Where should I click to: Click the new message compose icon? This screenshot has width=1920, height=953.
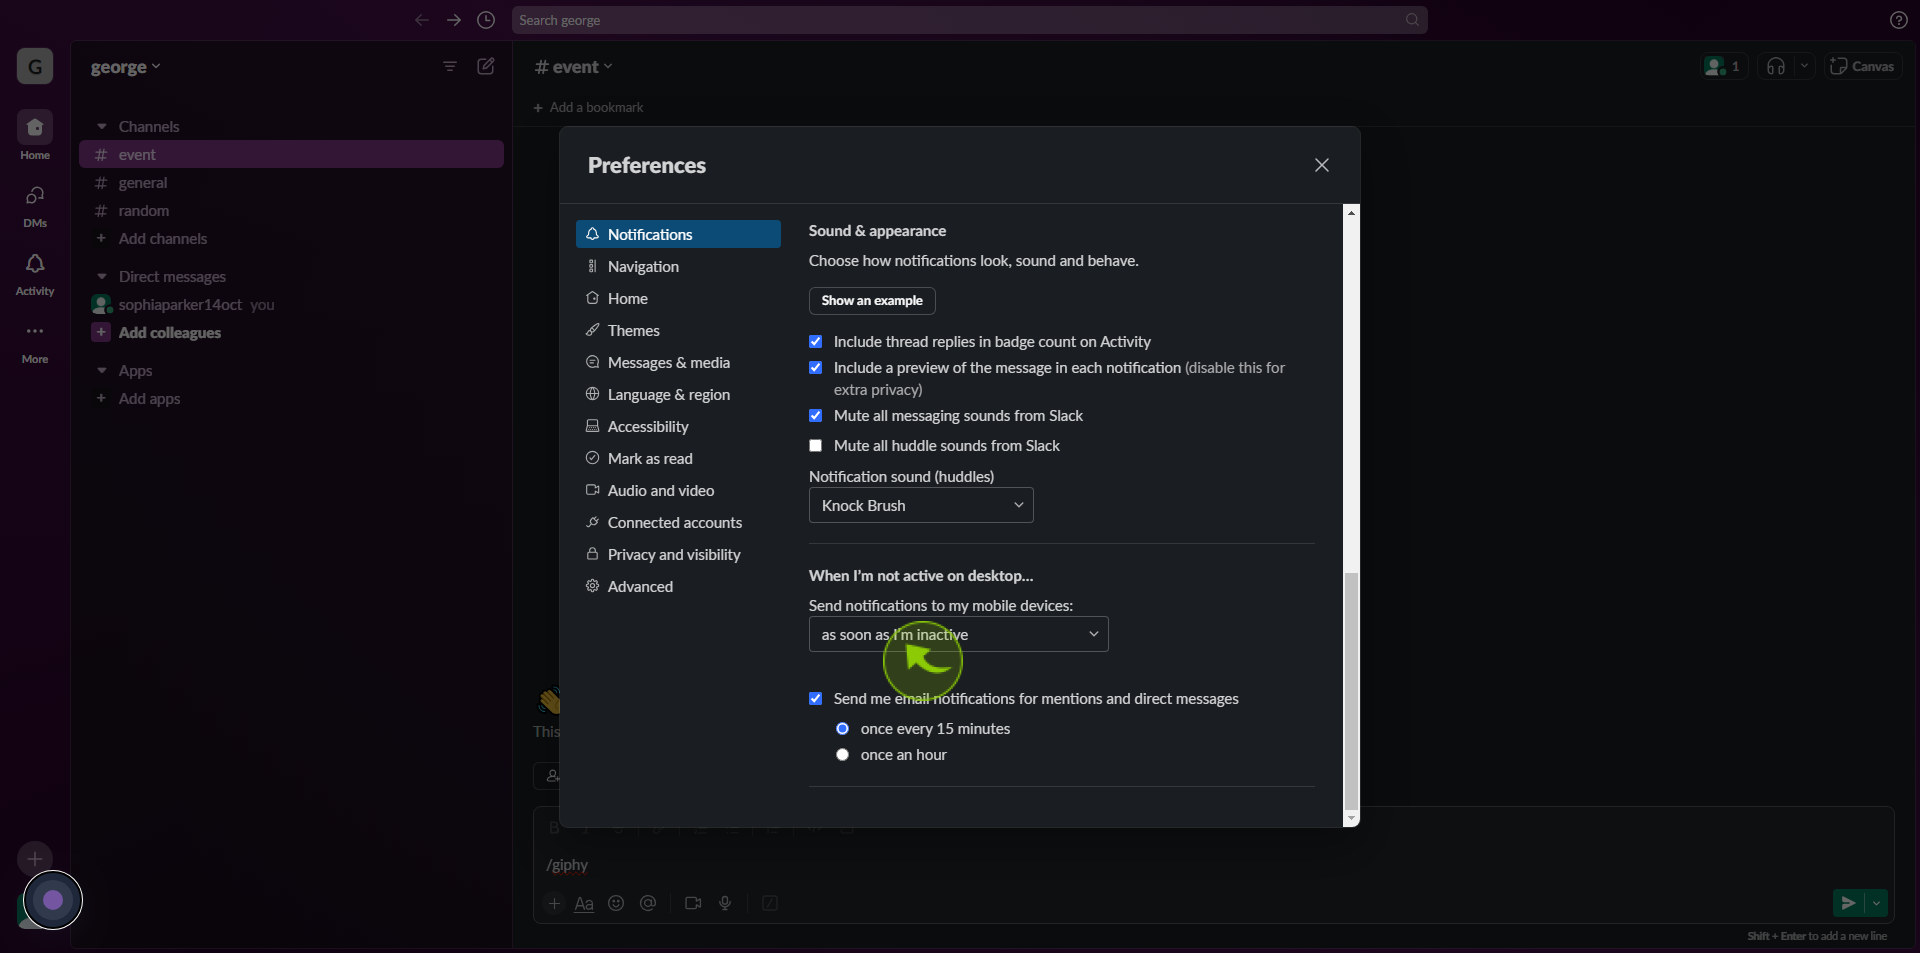pos(486,66)
